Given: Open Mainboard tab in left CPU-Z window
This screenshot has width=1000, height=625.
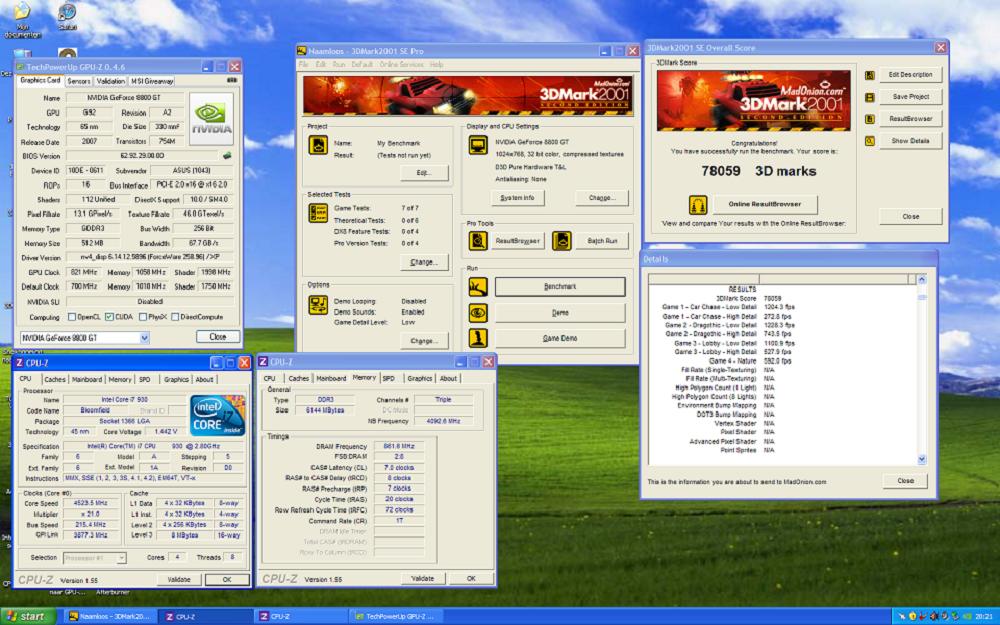Looking at the screenshot, I should (87, 379).
